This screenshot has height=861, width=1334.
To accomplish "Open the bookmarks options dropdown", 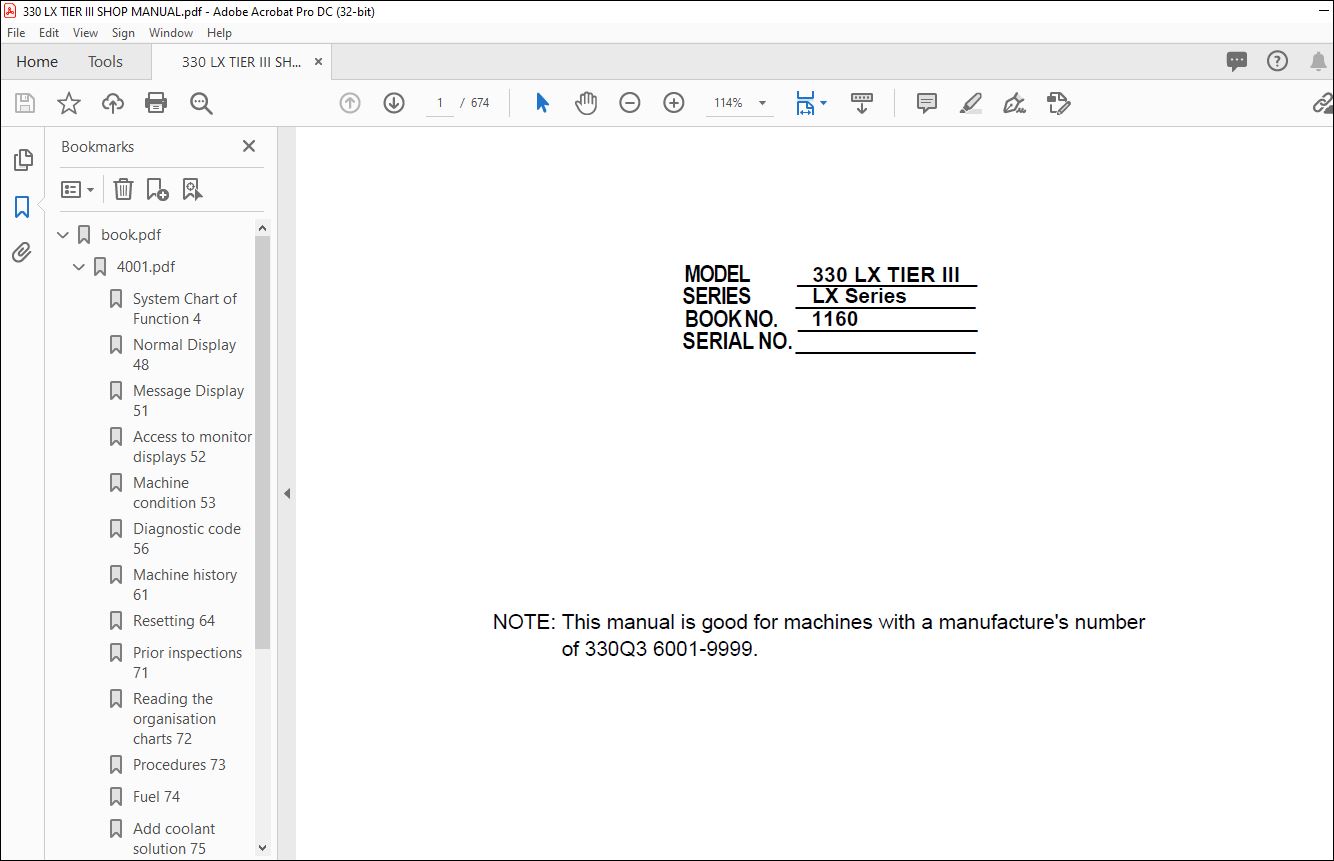I will [x=78, y=189].
